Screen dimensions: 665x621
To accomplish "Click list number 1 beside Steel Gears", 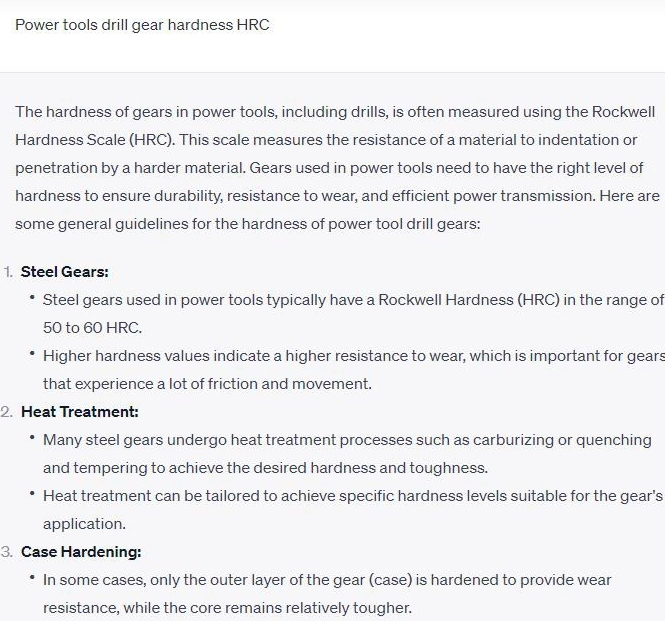I will tap(7, 271).
